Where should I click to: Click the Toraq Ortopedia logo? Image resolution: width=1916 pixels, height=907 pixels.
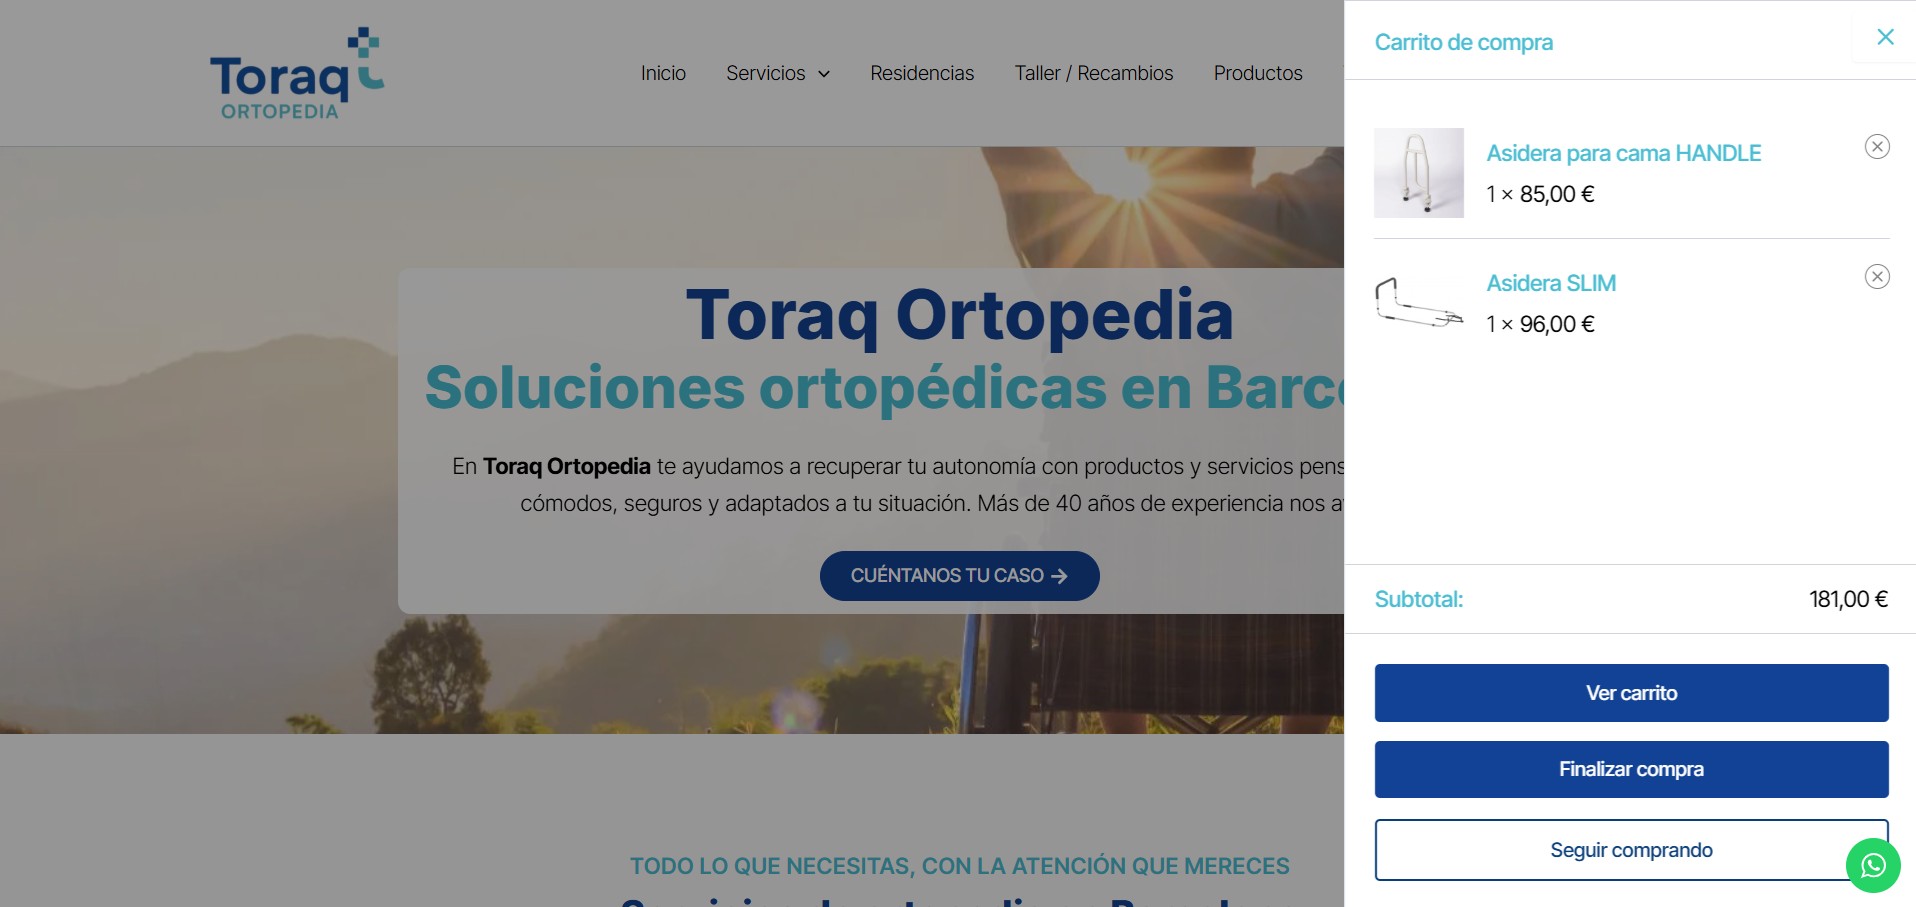pos(296,74)
